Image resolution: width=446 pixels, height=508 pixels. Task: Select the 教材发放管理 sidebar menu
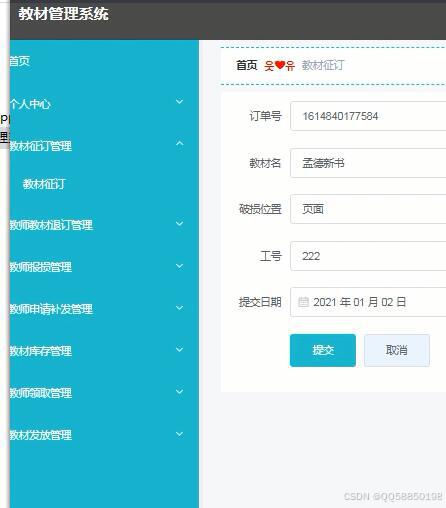[41, 435]
